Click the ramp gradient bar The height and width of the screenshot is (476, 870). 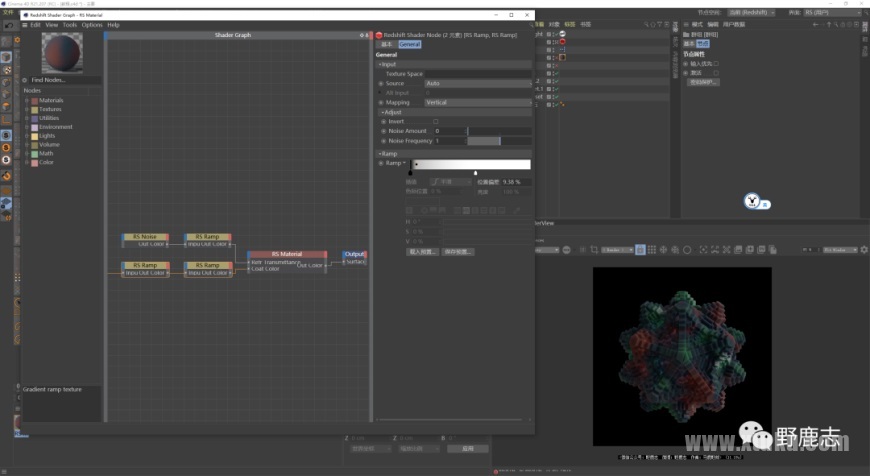pos(471,164)
